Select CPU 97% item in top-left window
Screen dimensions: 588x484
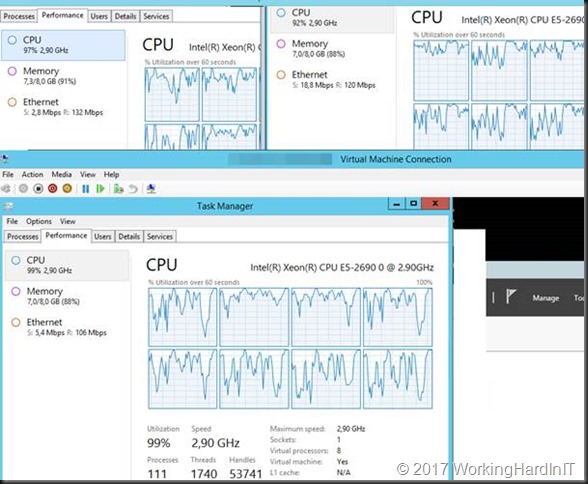tap(63, 45)
